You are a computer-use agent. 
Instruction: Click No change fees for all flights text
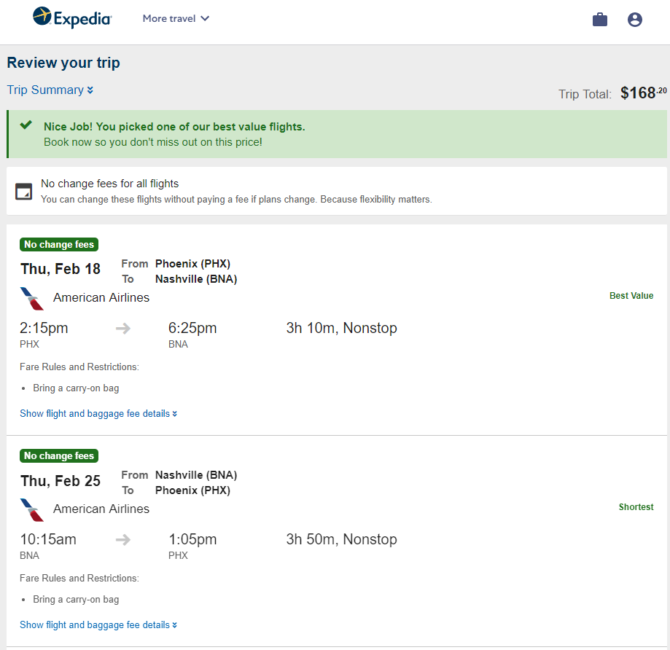[x=109, y=183]
